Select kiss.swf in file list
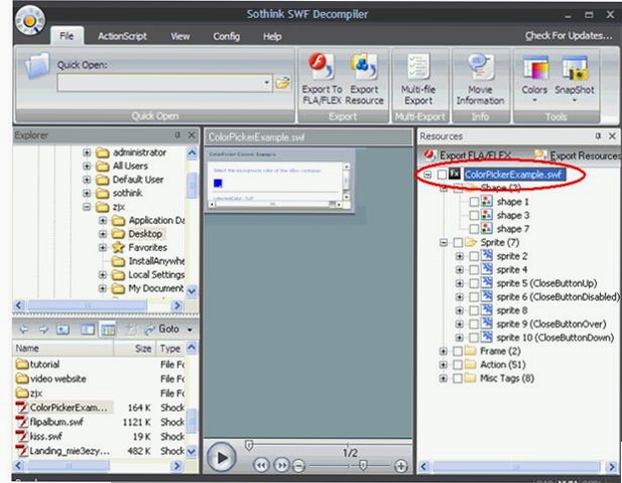The width and height of the screenshot is (622, 483). pos(46,436)
